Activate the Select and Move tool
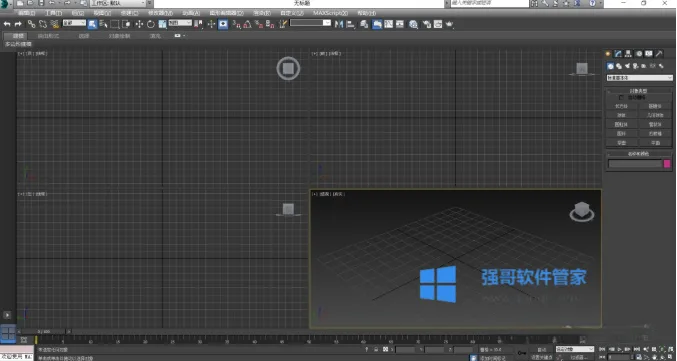 tap(139, 24)
